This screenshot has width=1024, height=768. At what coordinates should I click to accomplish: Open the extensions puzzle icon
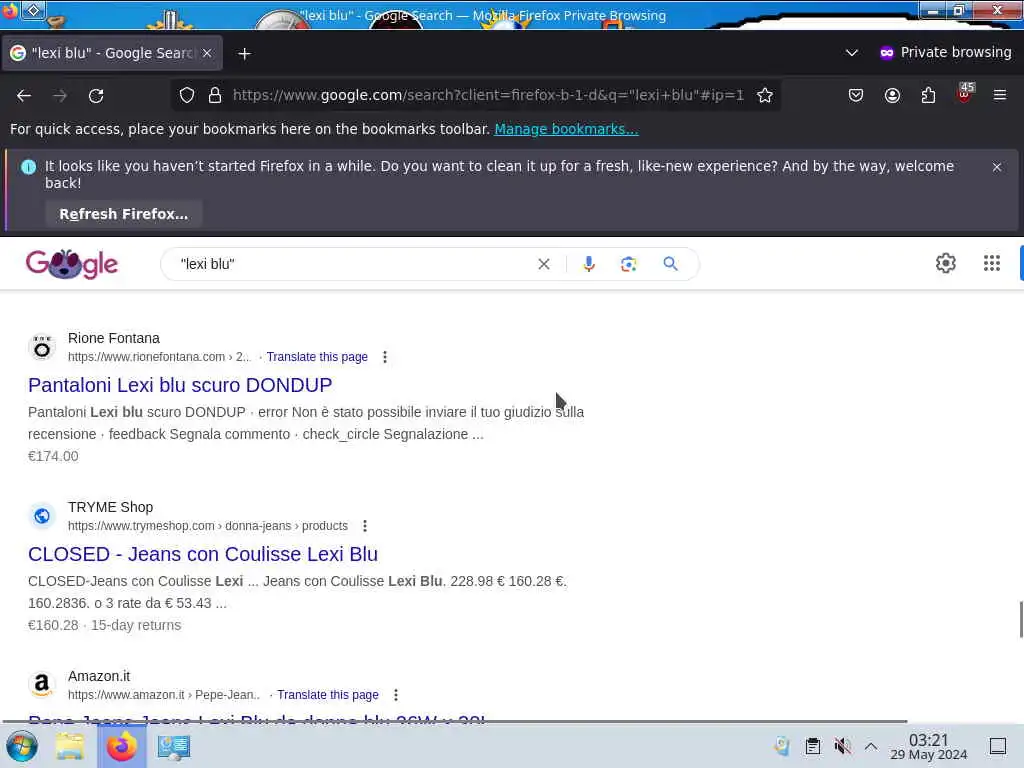point(928,95)
